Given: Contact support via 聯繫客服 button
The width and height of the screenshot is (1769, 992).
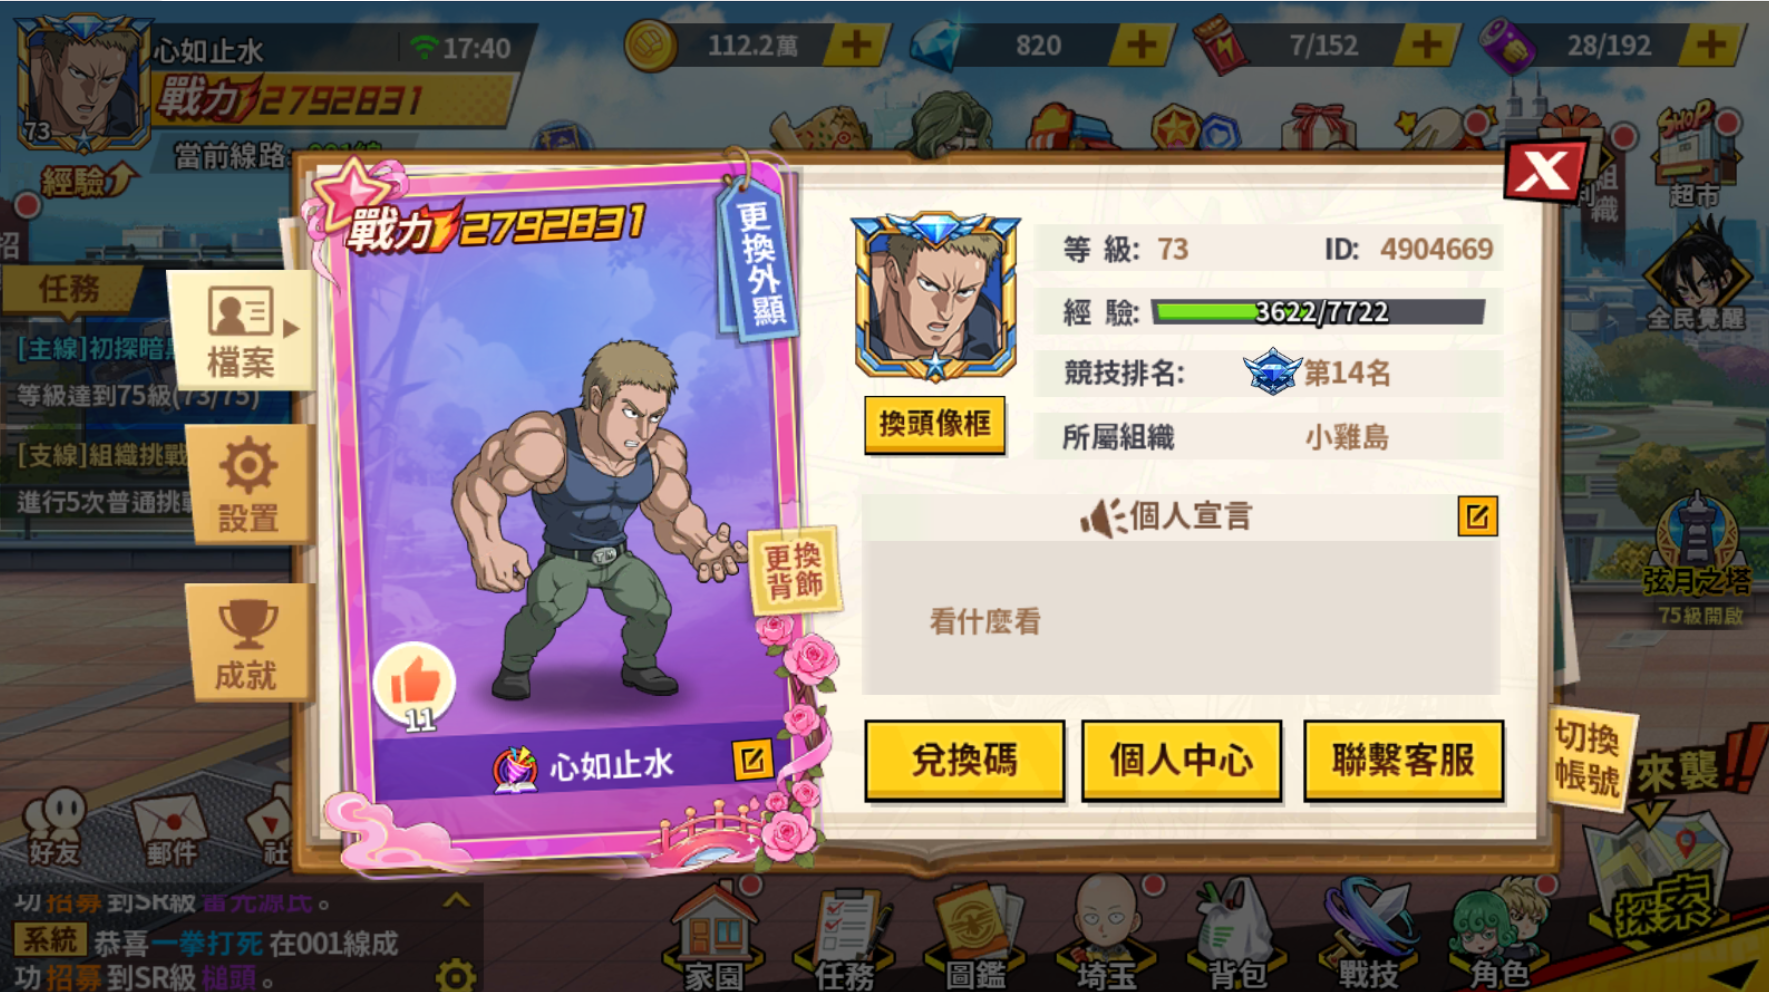Looking at the screenshot, I should (1403, 761).
